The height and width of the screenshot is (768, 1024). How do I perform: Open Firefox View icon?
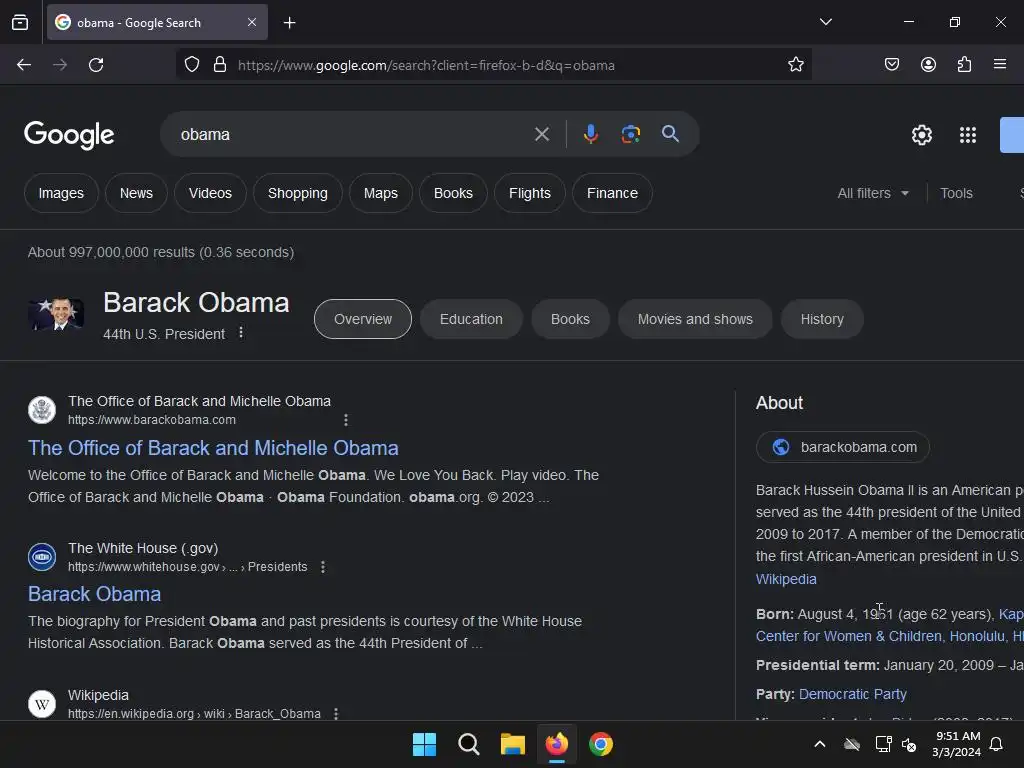click(x=20, y=22)
